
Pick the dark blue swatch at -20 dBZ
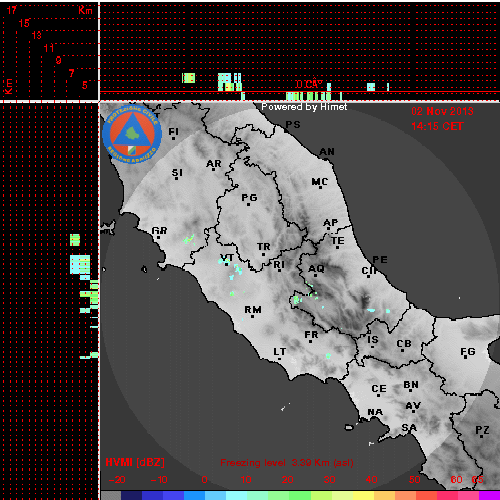click(132, 495)
